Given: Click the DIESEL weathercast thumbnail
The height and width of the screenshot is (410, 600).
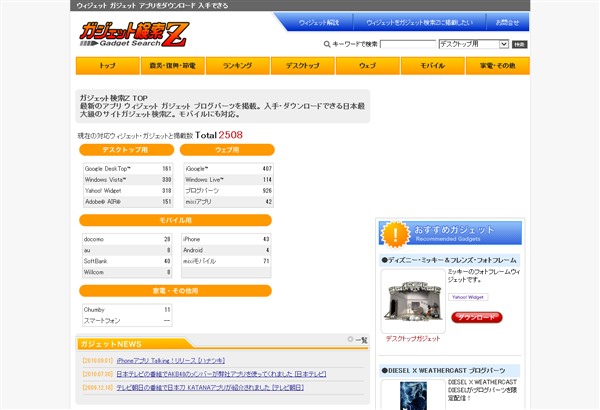Looking at the screenshot, I should 413,396.
